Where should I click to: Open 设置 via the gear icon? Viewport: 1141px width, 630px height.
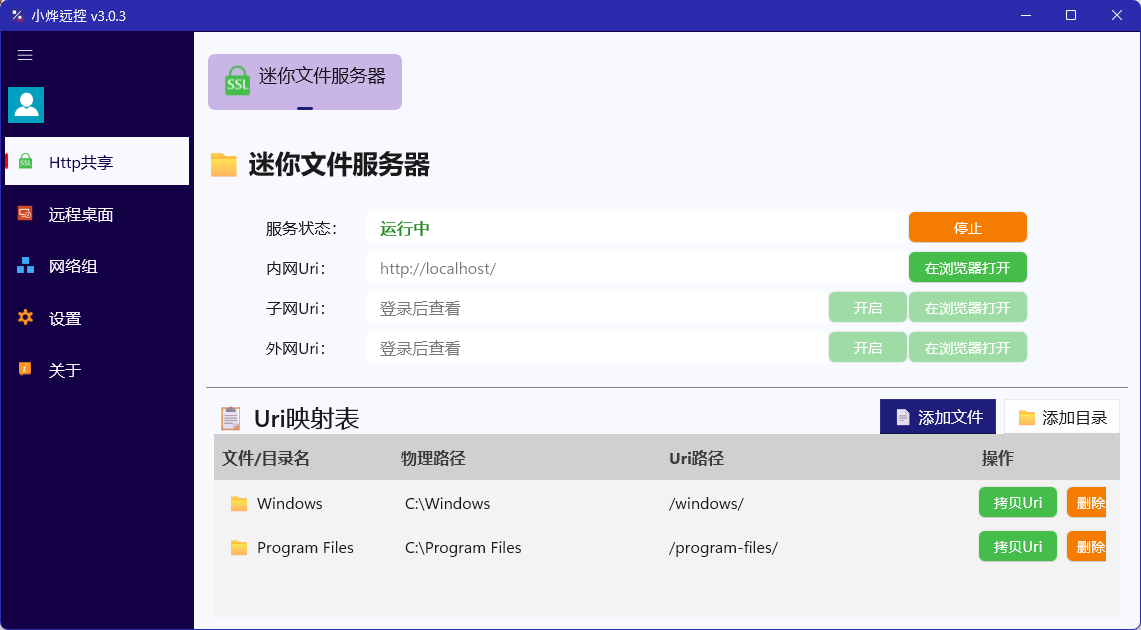click(25, 317)
